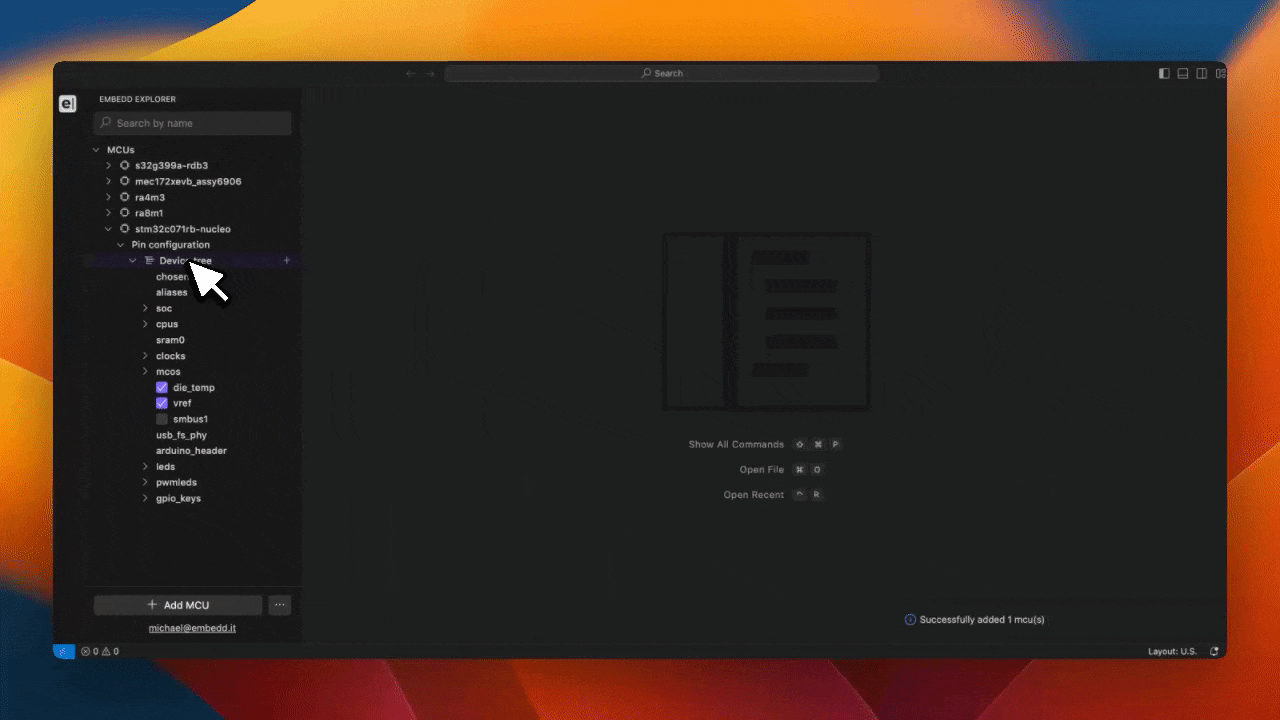
Task: Expand the soc node
Action: click(146, 308)
